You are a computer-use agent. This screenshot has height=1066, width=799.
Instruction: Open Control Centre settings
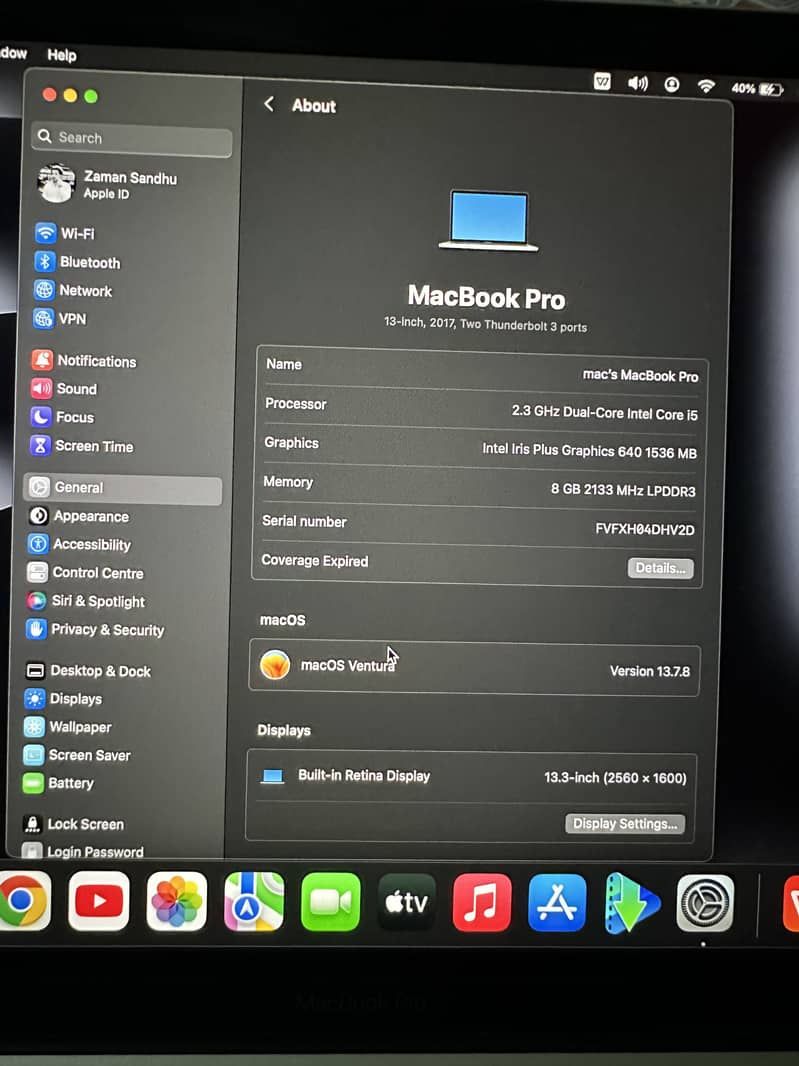pyautogui.click(x=85, y=572)
